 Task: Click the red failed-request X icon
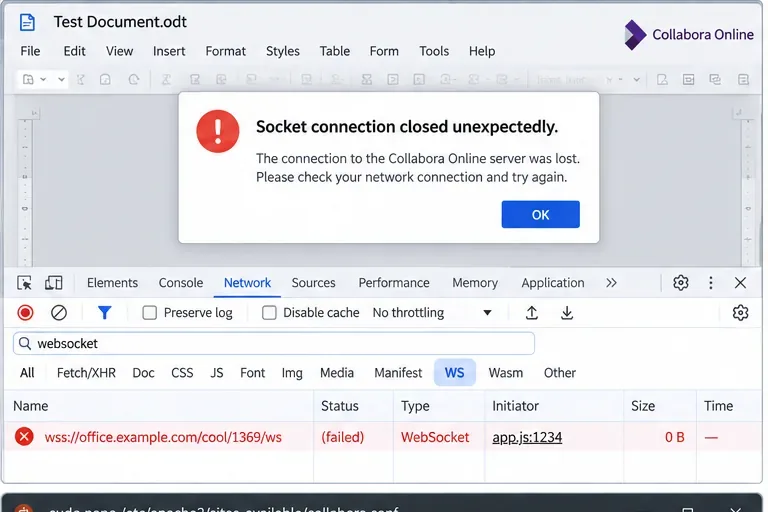(24, 437)
